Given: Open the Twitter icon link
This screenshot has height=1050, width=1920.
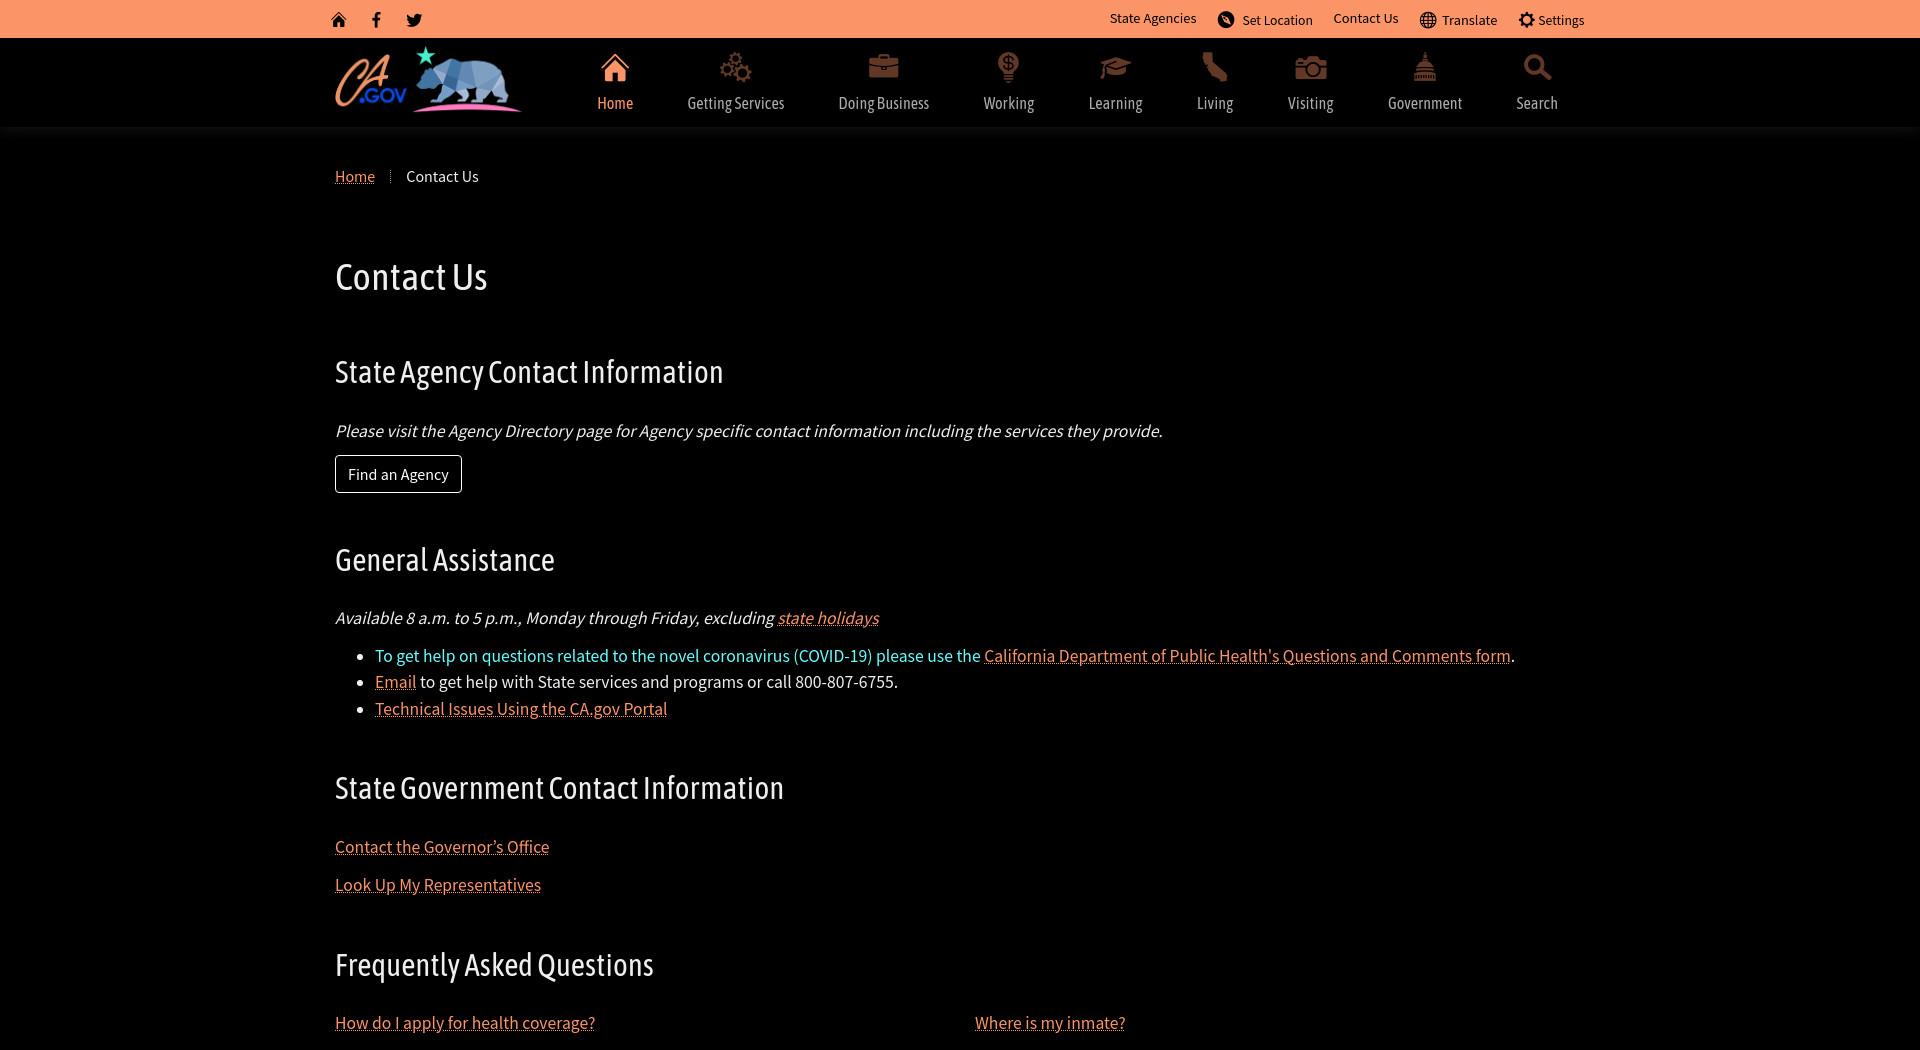Looking at the screenshot, I should 414,20.
